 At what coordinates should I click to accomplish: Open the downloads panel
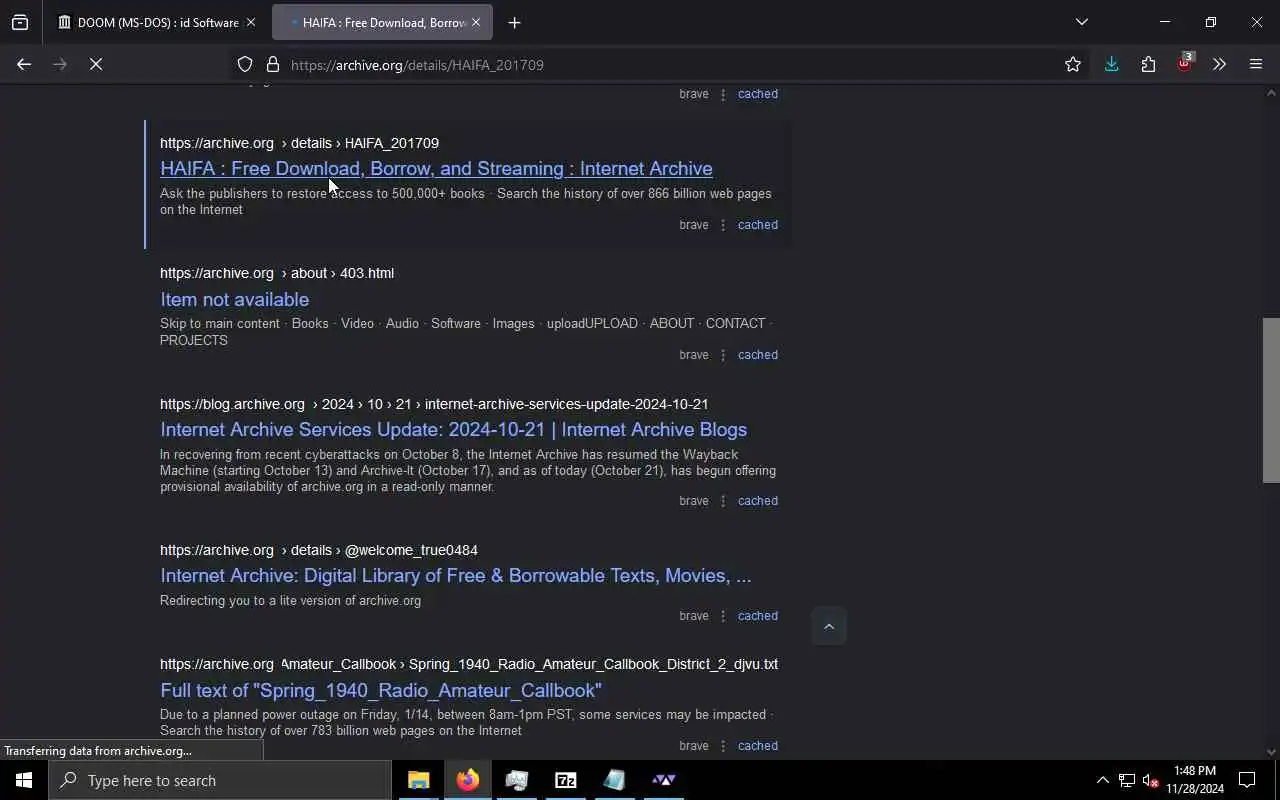[x=1111, y=64]
